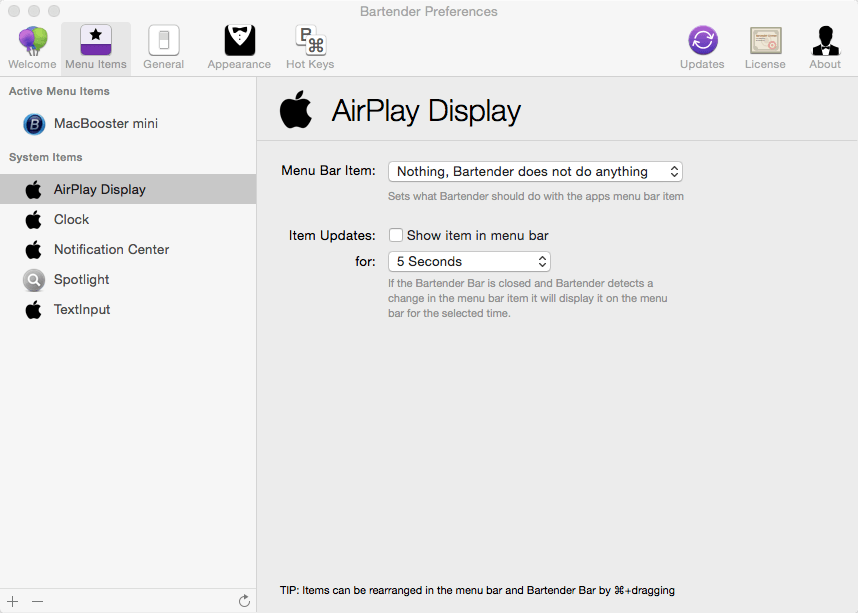This screenshot has height=613, width=858.
Task: Select Spotlight in System Items list
Action: click(x=81, y=280)
